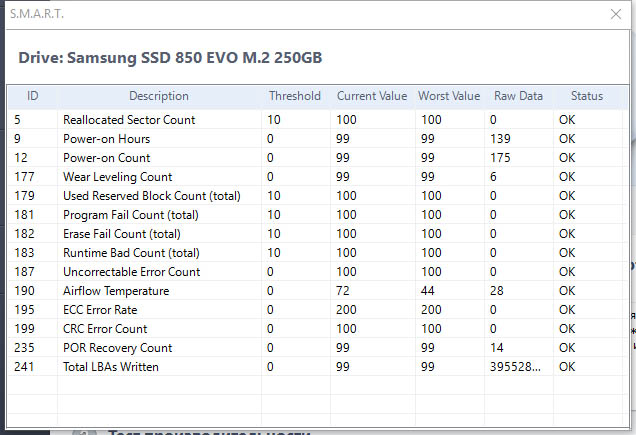Viewport: 636px width, 435px height.
Task: Select the Reallocated Sector Count row
Action: (x=316, y=120)
